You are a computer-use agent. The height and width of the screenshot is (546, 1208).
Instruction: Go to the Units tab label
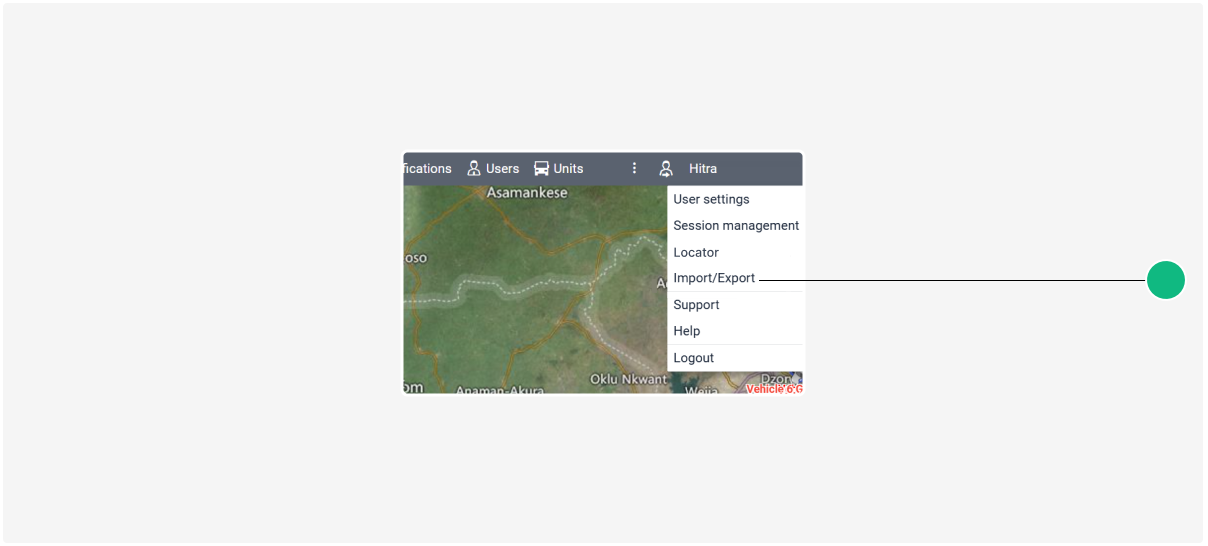coord(568,168)
